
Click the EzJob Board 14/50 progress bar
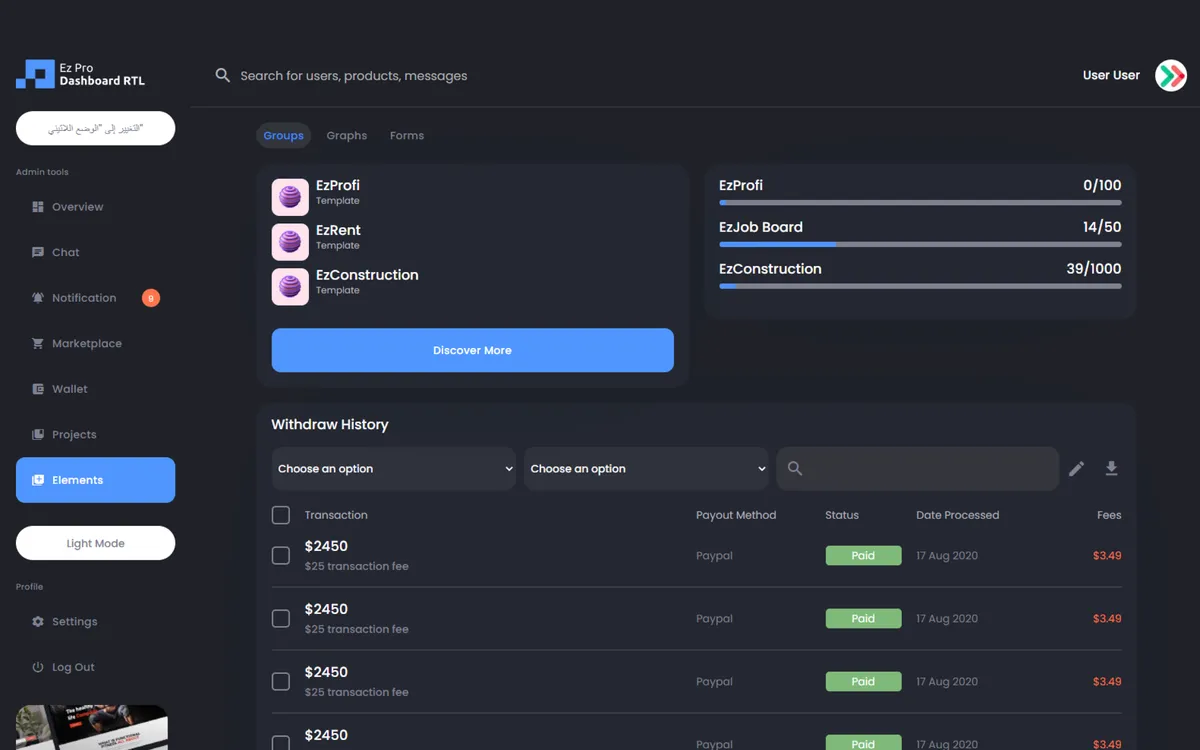(920, 244)
